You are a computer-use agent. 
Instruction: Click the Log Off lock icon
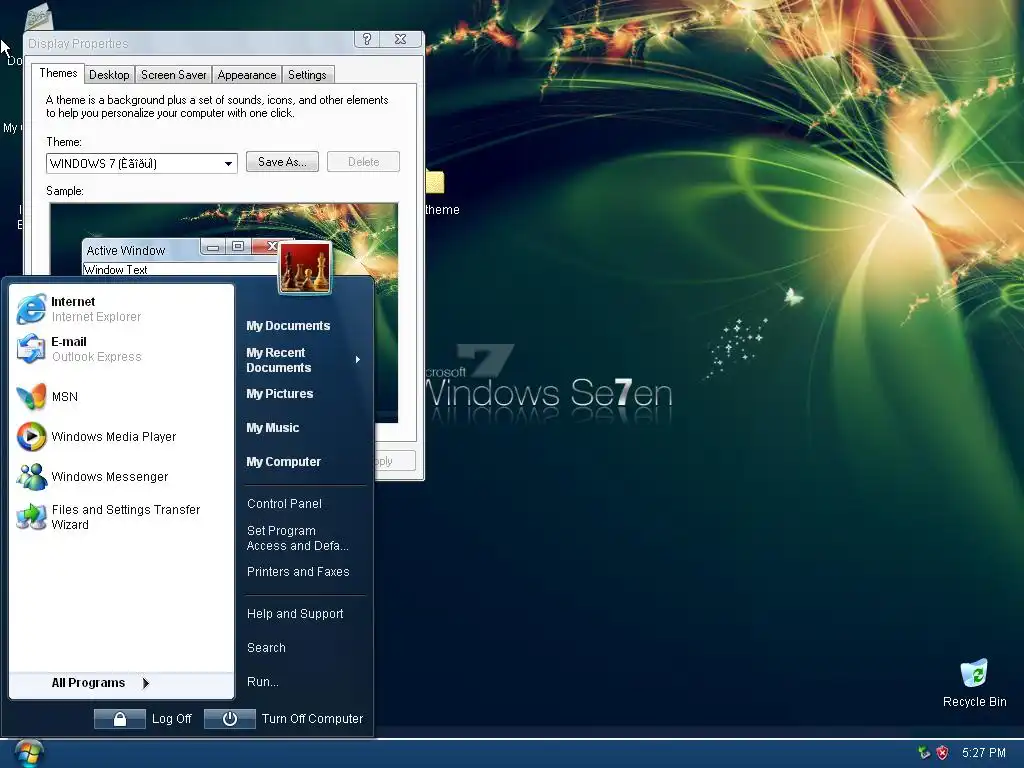[x=120, y=719]
